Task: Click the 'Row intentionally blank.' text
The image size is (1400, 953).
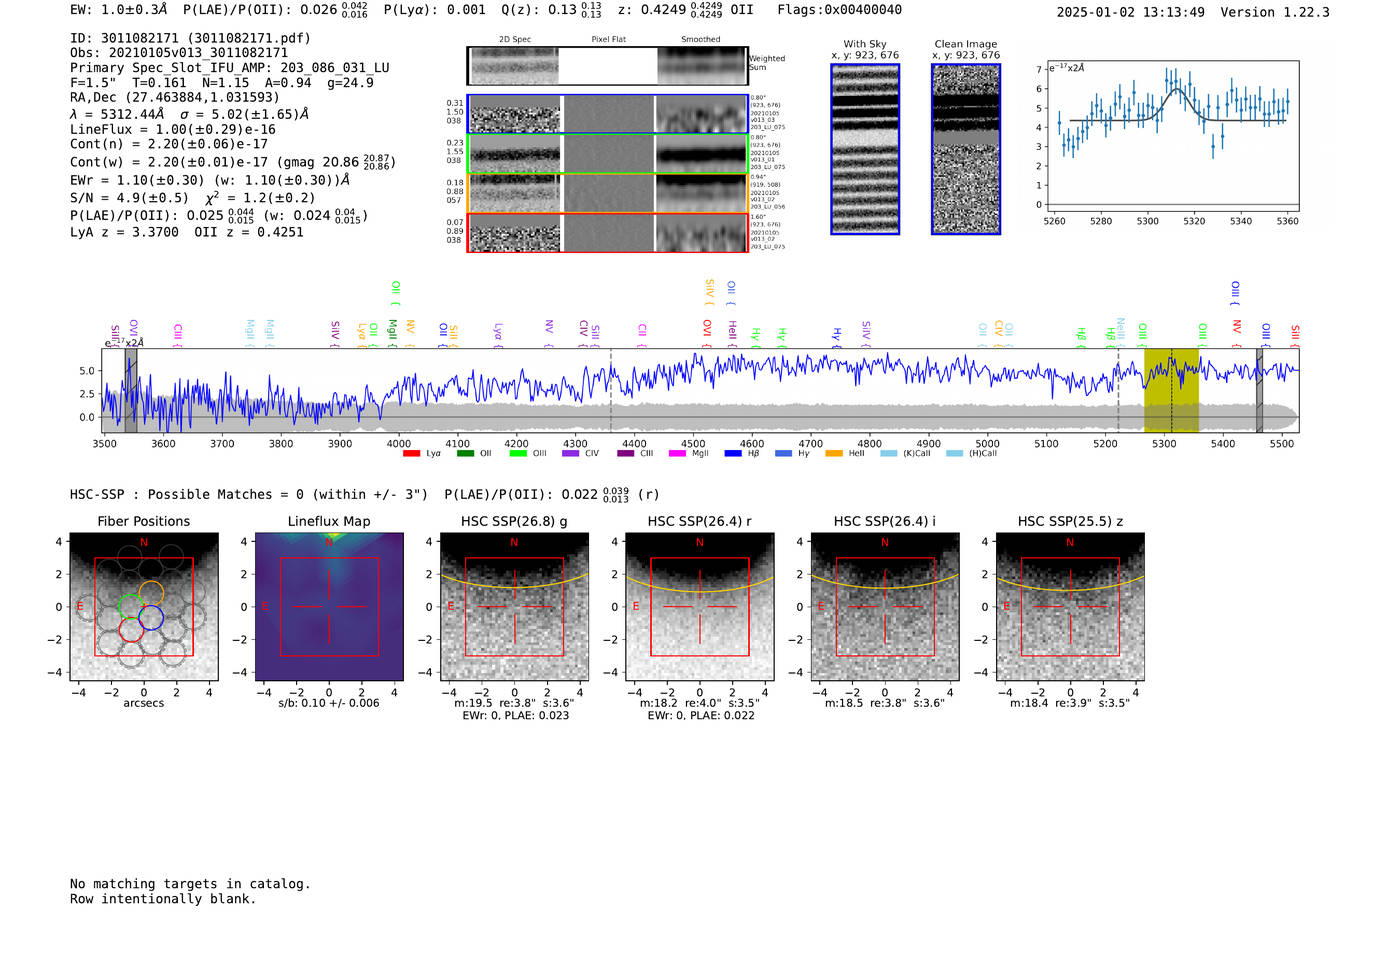Action: coord(163,899)
